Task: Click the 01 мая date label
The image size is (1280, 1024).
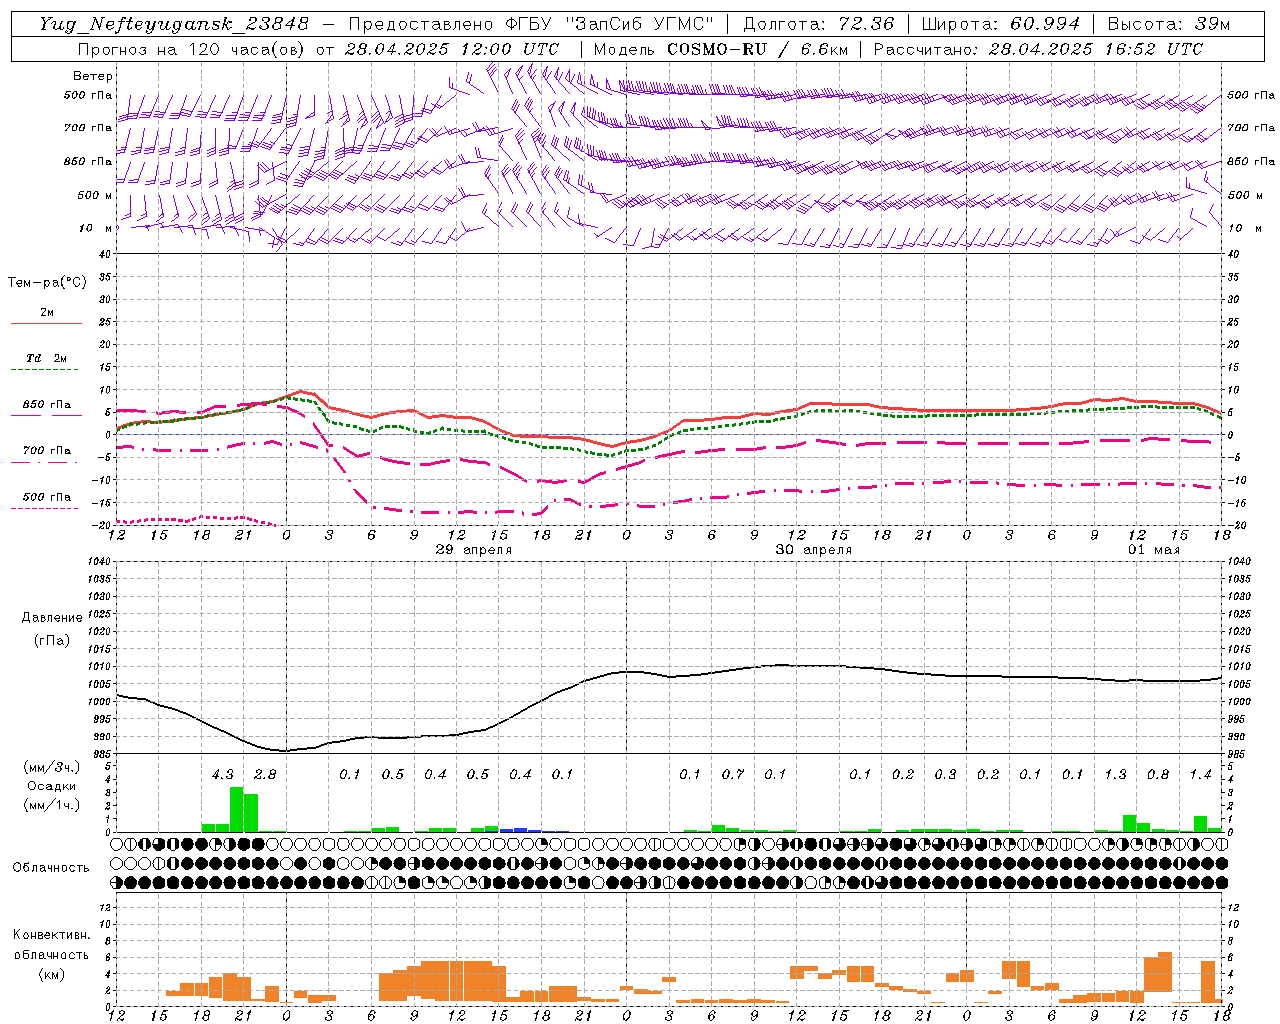Action: tap(1154, 550)
